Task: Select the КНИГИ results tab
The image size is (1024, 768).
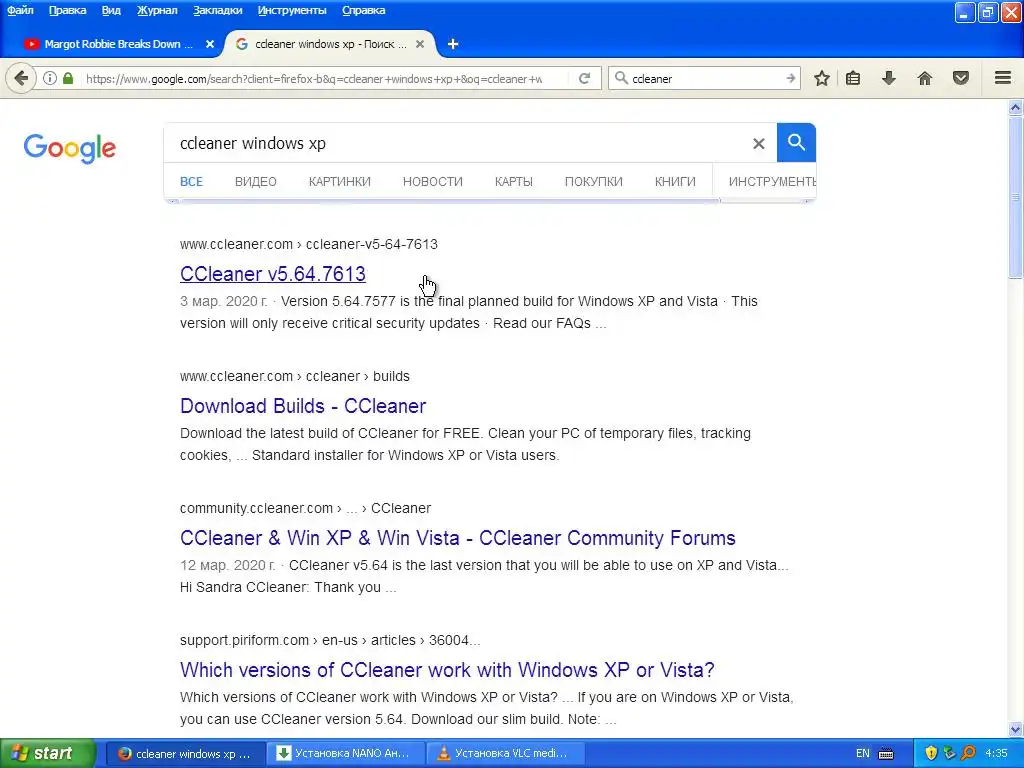Action: click(x=675, y=182)
